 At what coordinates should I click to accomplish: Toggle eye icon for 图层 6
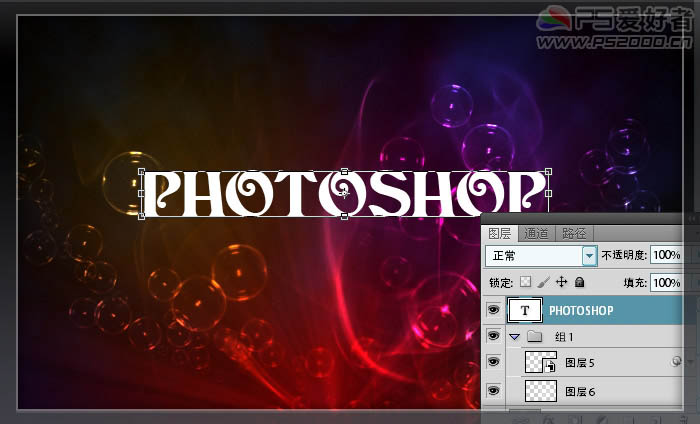(493, 391)
